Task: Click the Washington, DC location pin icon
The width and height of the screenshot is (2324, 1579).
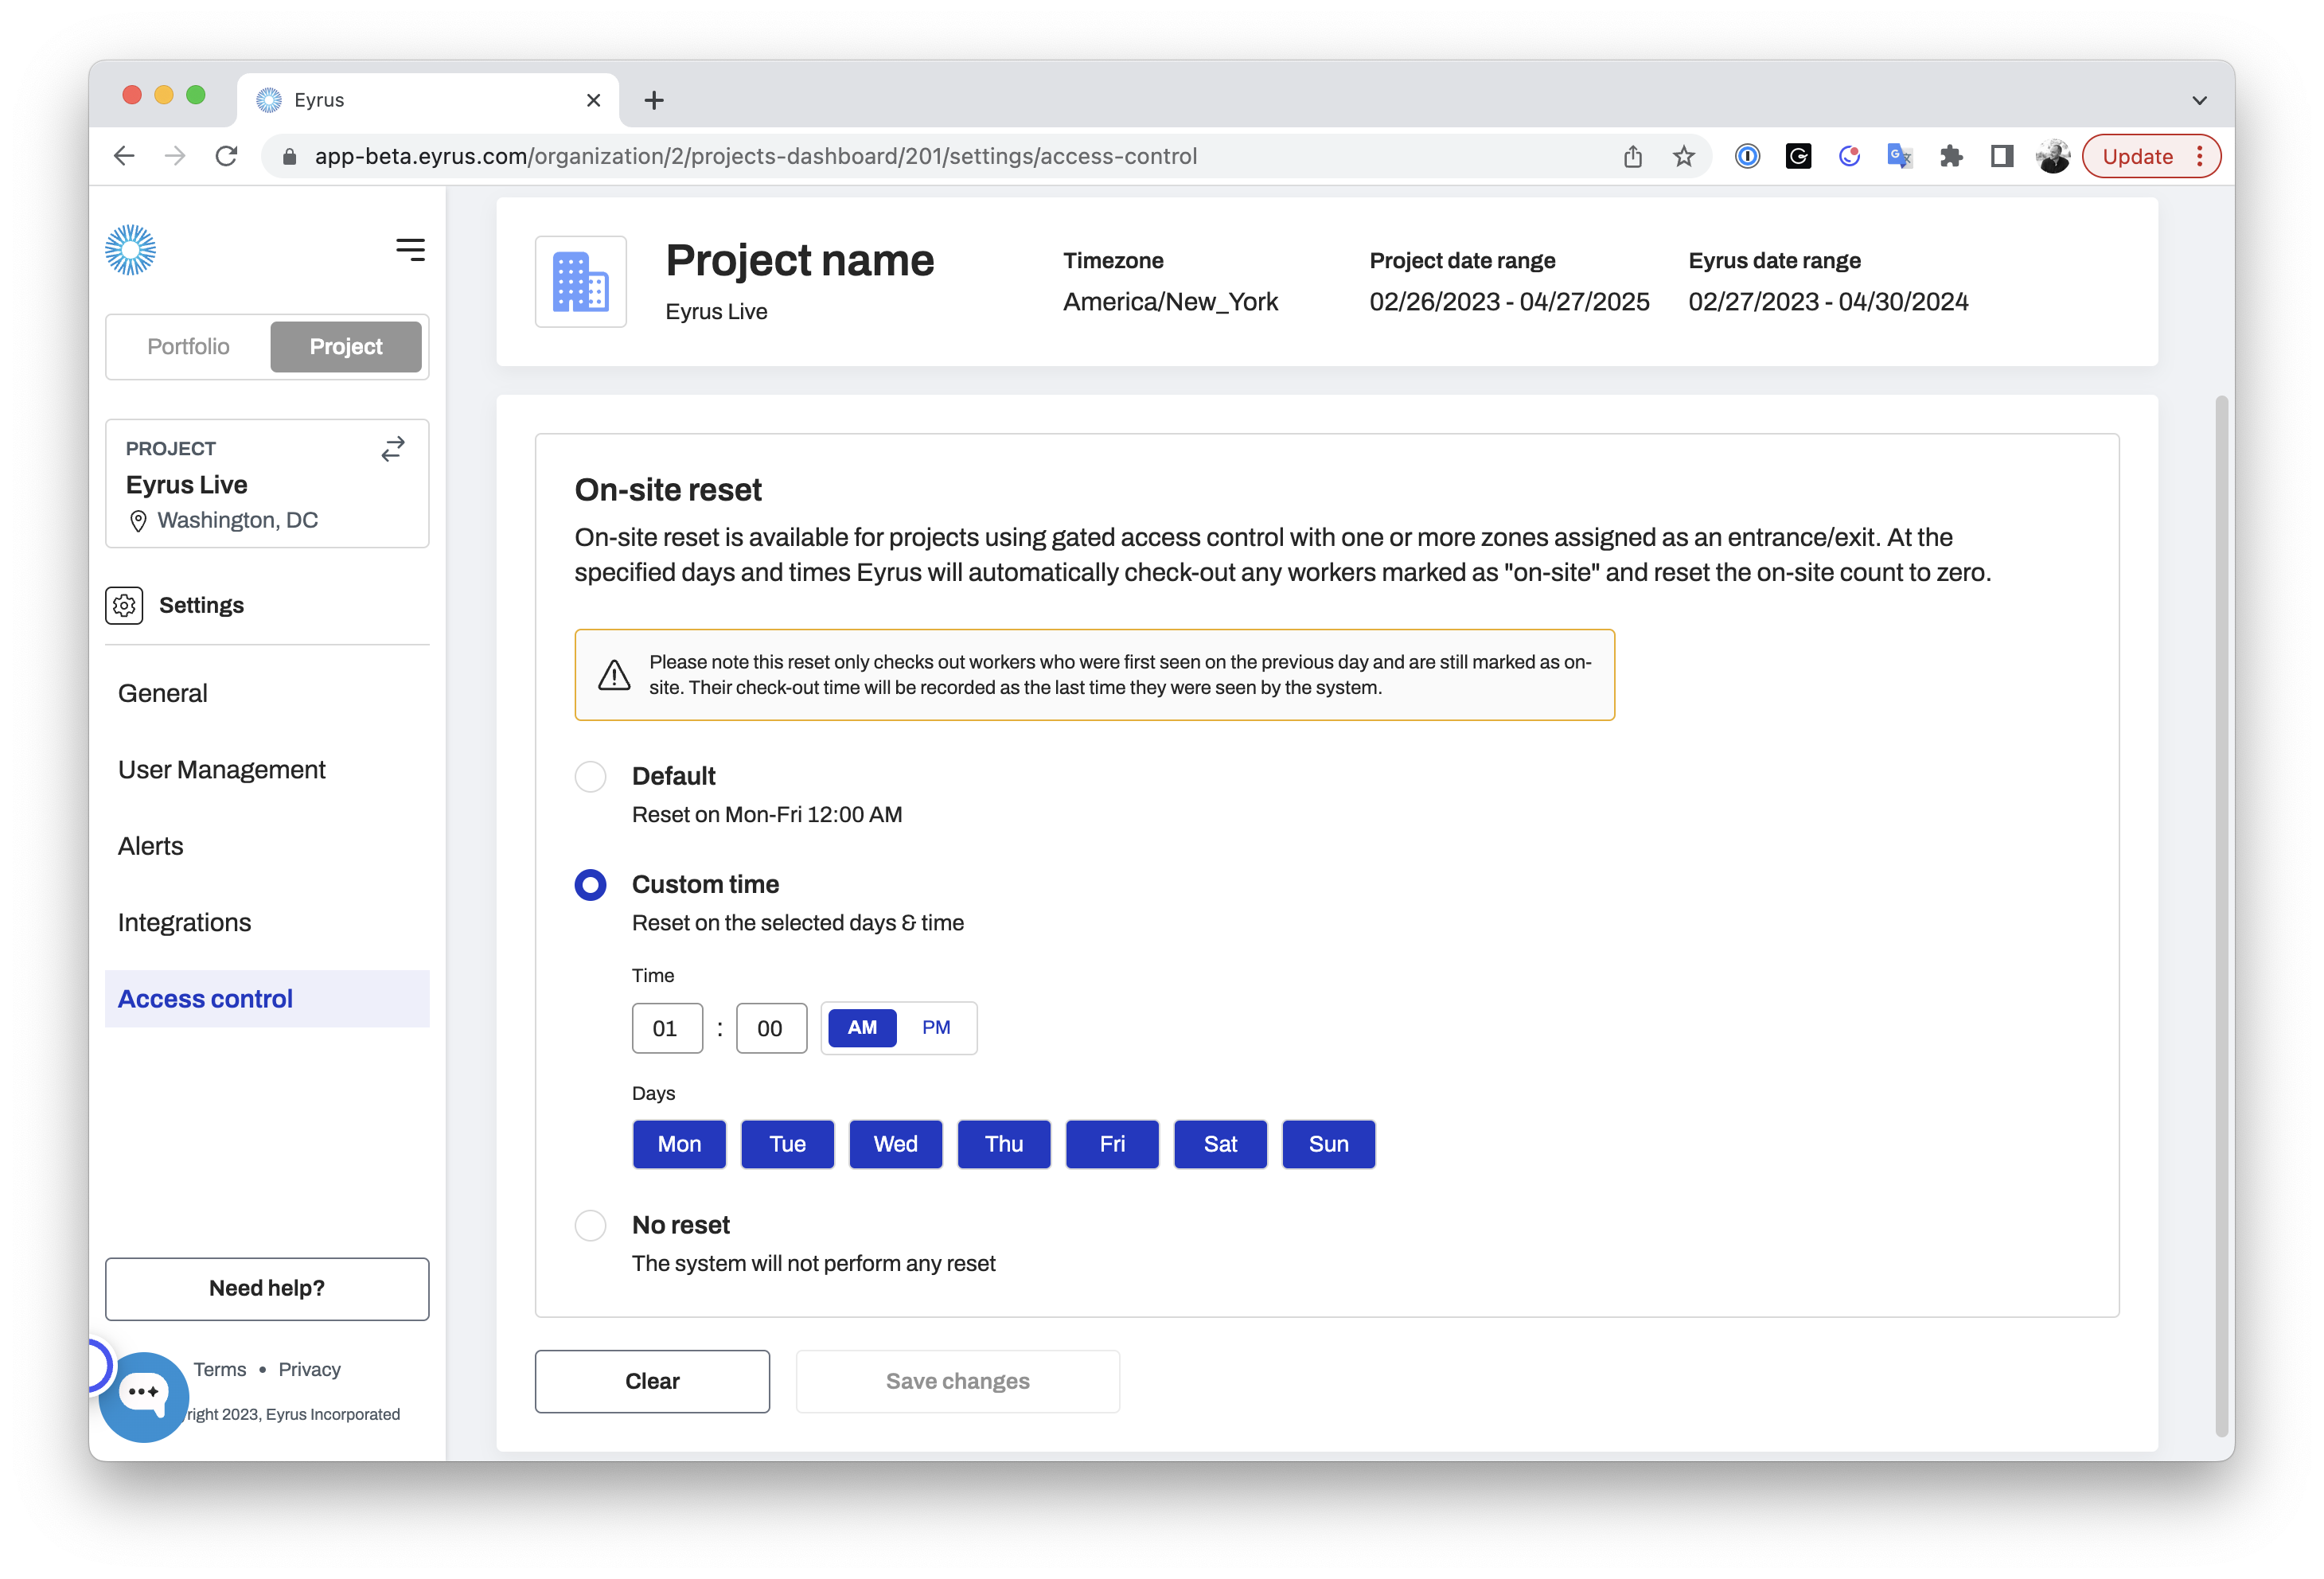Action: (138, 521)
